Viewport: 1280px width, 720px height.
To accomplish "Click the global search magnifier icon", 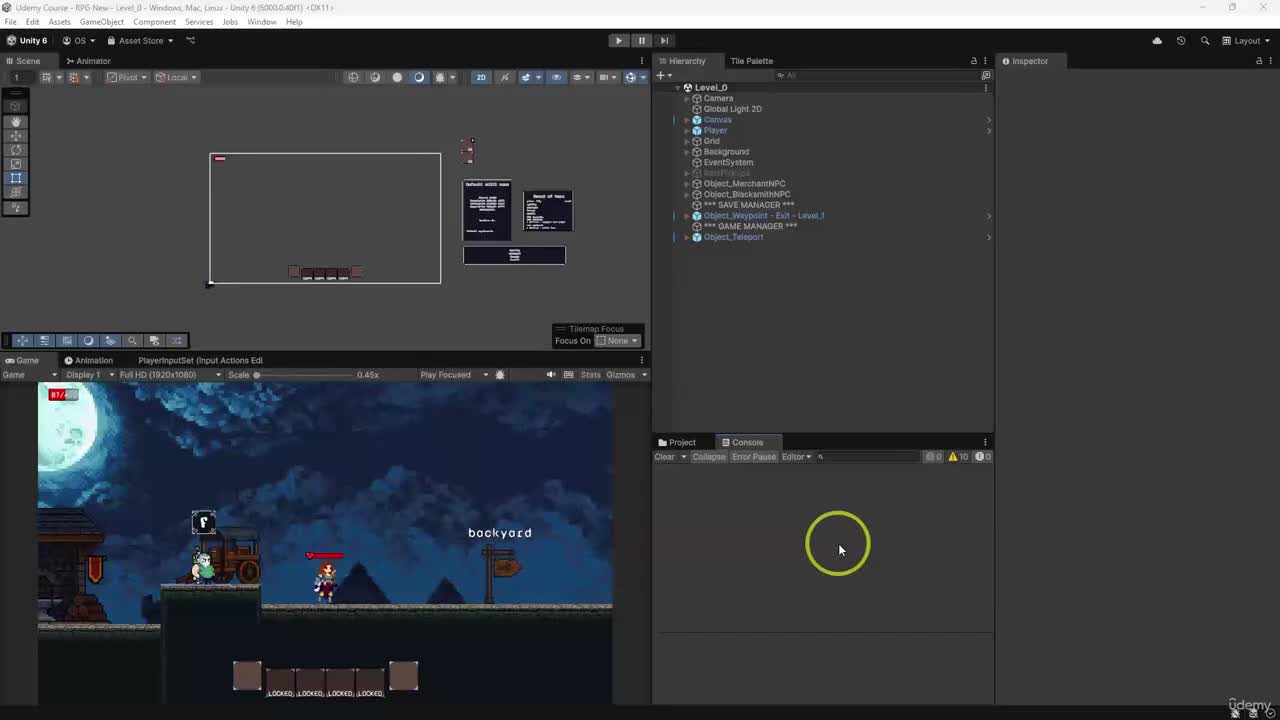I will [1205, 41].
